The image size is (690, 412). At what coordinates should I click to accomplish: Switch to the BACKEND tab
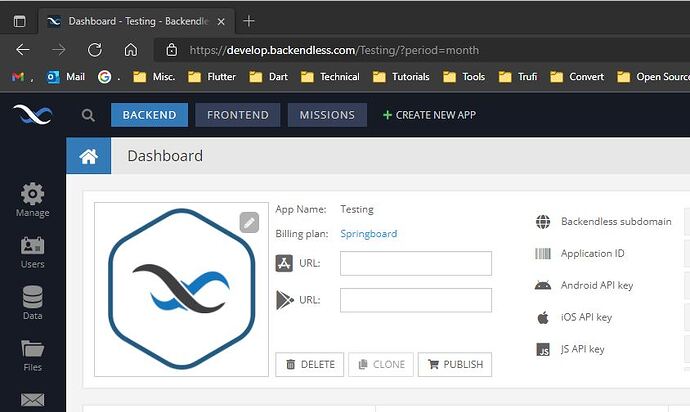click(x=150, y=115)
